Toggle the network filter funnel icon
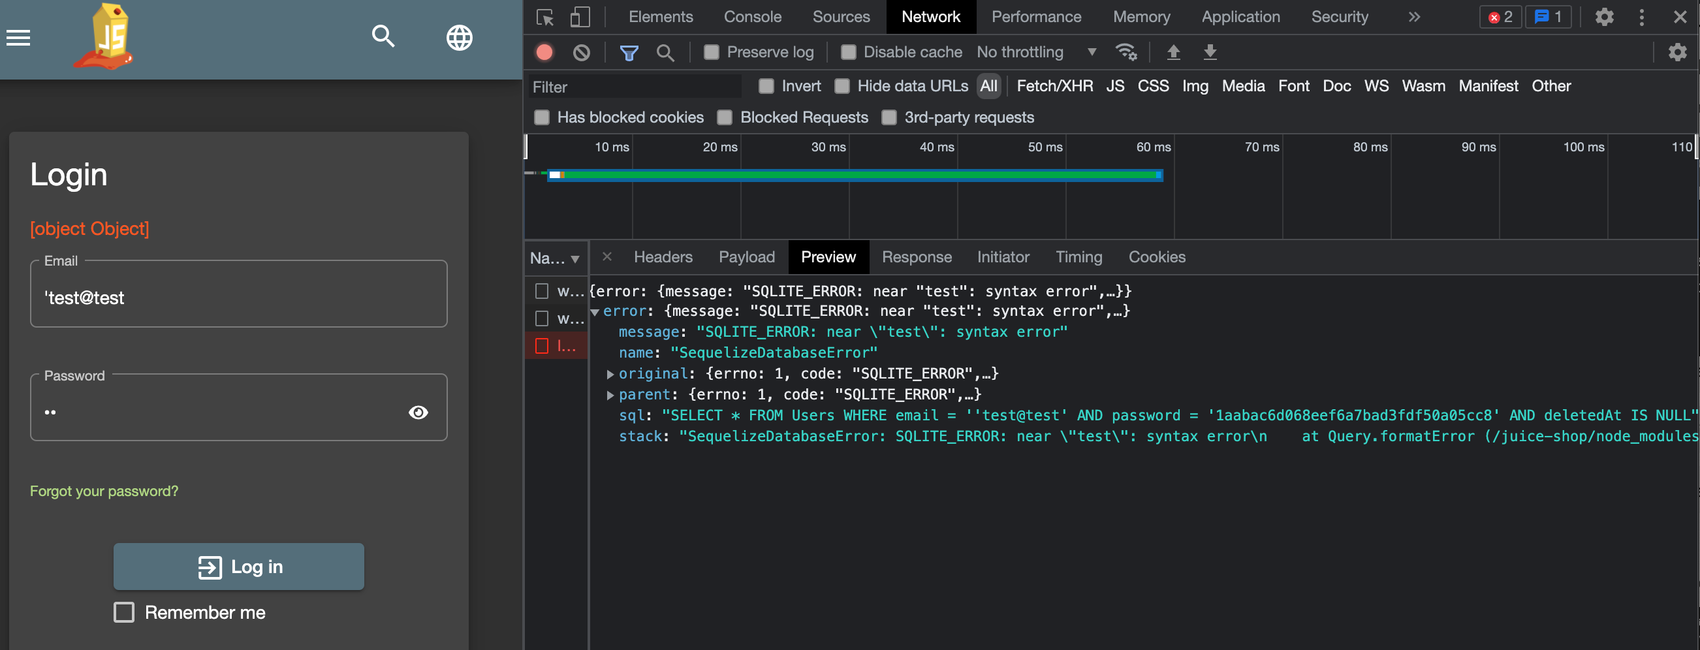Screen dimensions: 1700x650 point(629,52)
